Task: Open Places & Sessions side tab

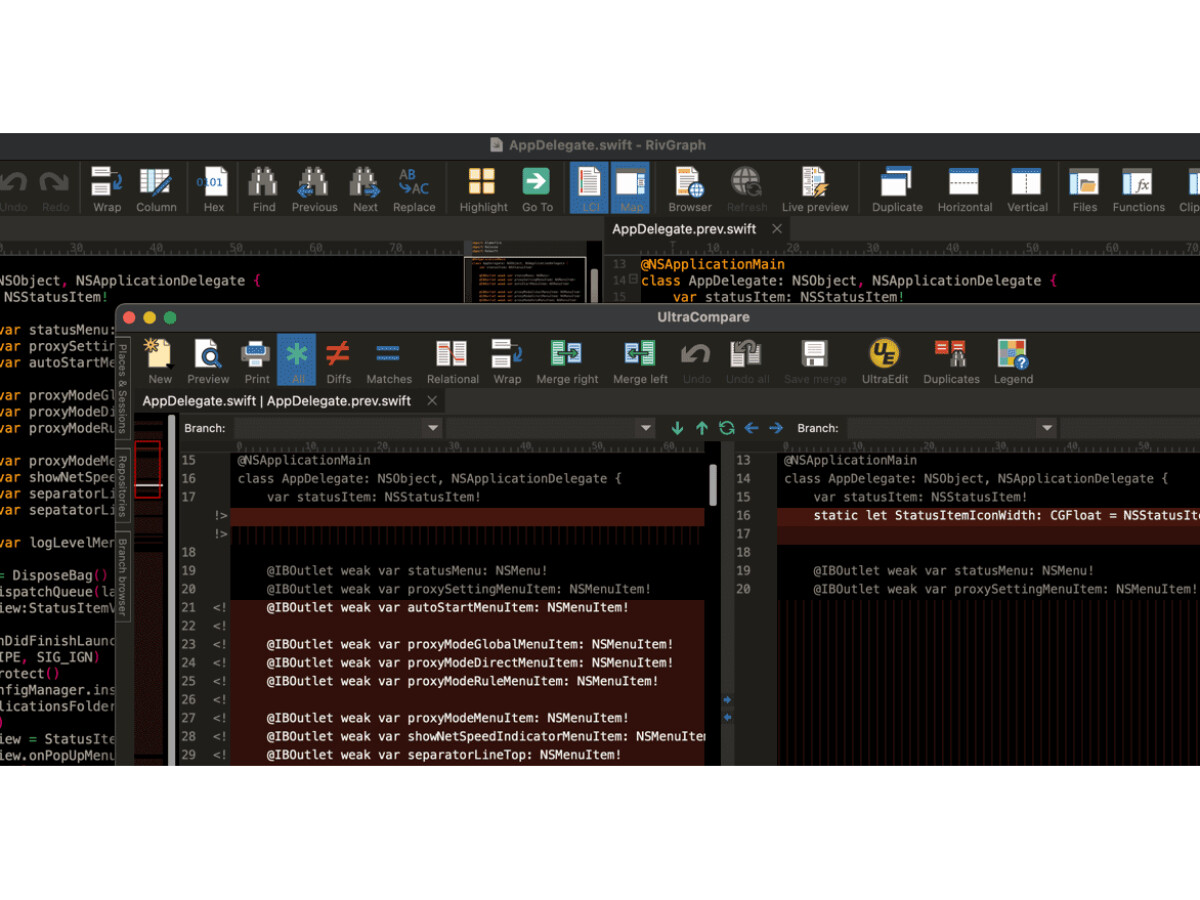Action: pos(123,388)
